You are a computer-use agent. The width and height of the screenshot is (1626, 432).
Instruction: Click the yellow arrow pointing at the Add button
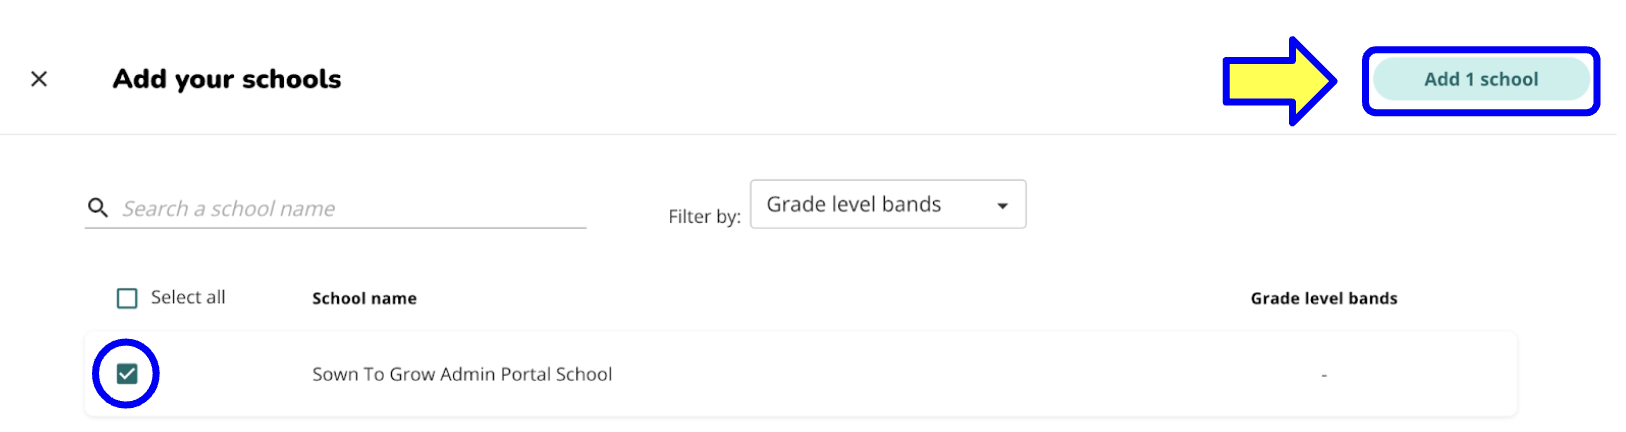(x=1281, y=81)
